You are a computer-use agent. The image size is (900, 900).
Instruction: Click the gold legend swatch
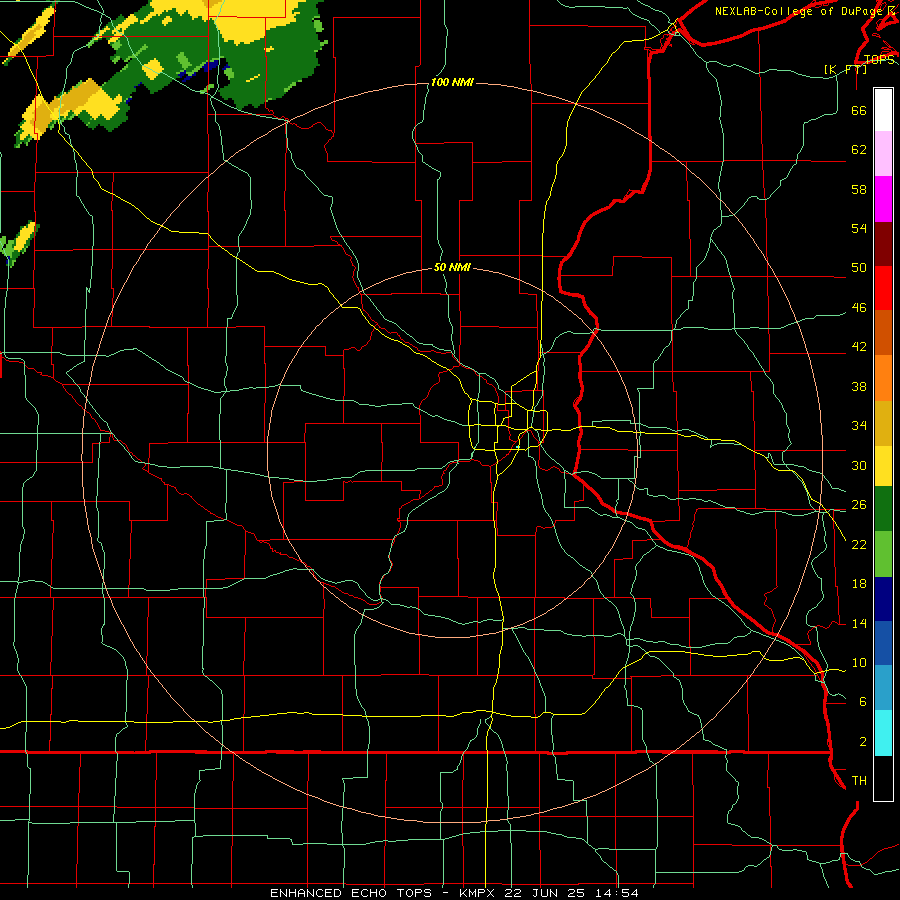click(x=883, y=423)
